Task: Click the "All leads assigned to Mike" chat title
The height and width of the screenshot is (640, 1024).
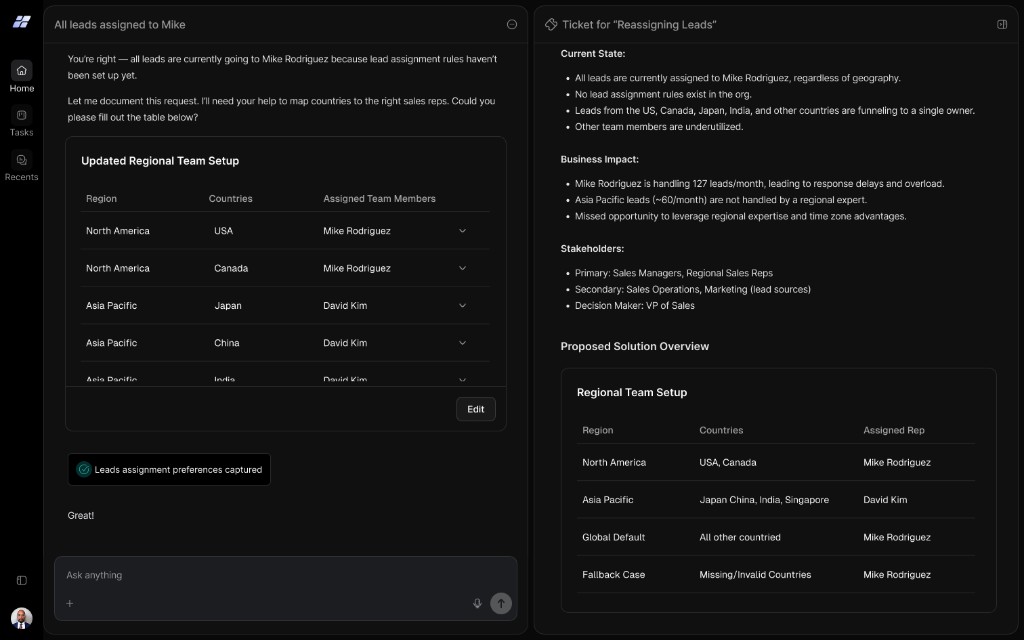Action: click(x=120, y=24)
